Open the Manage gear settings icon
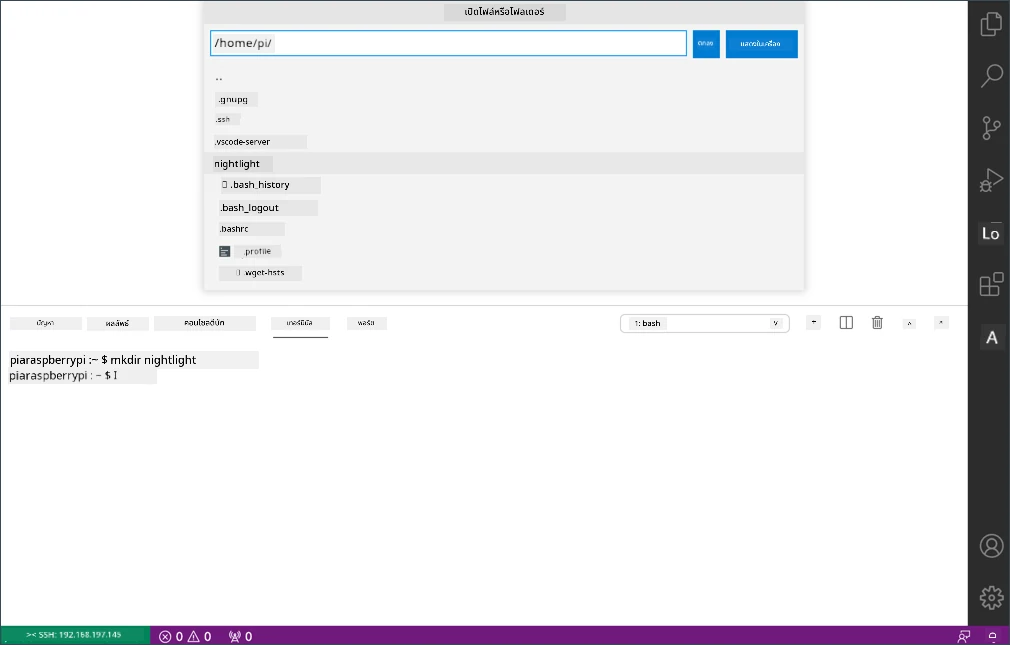The image size is (1010, 645). (991, 597)
